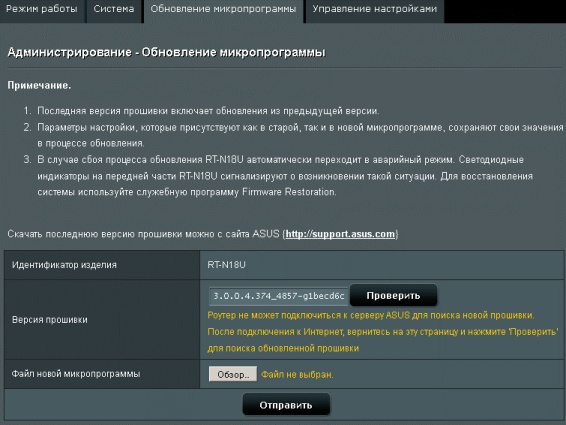Click the Идентификатор изделия label

(64, 265)
